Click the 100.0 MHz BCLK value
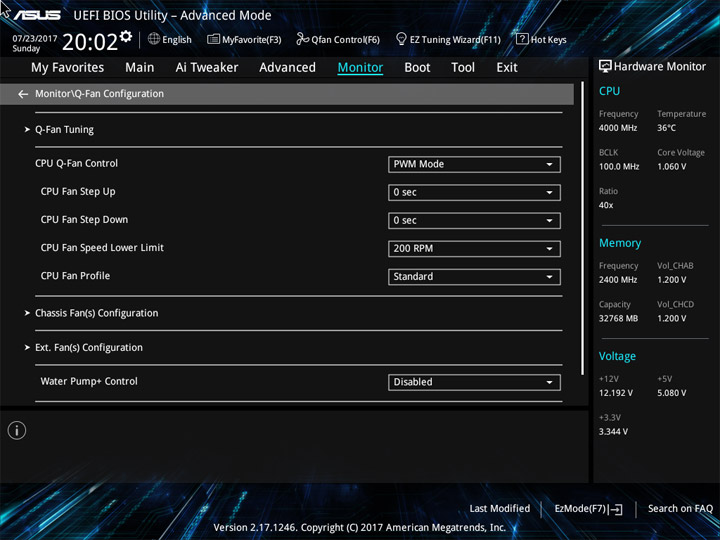 [x=619, y=167]
